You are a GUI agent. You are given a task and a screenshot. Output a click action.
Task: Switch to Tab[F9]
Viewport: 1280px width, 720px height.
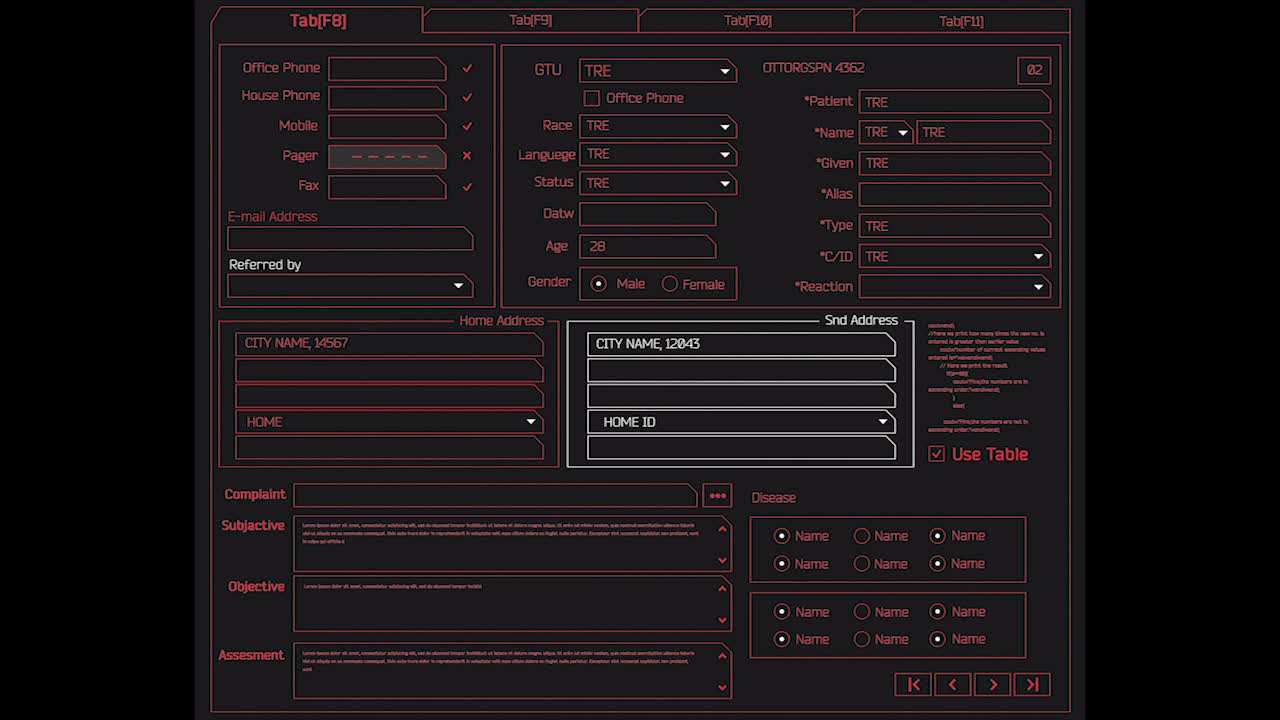530,20
